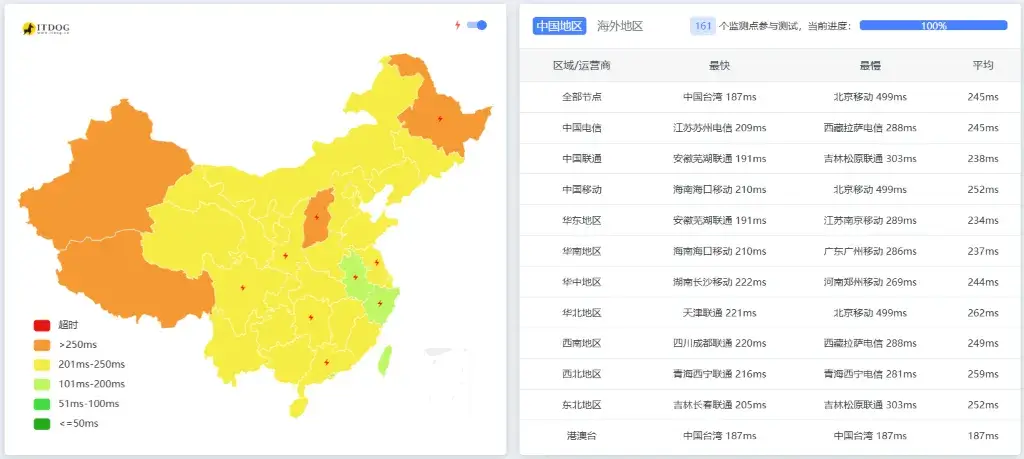
Task: Click 河南郑州移动 269ms slowest cell
Action: (870, 282)
